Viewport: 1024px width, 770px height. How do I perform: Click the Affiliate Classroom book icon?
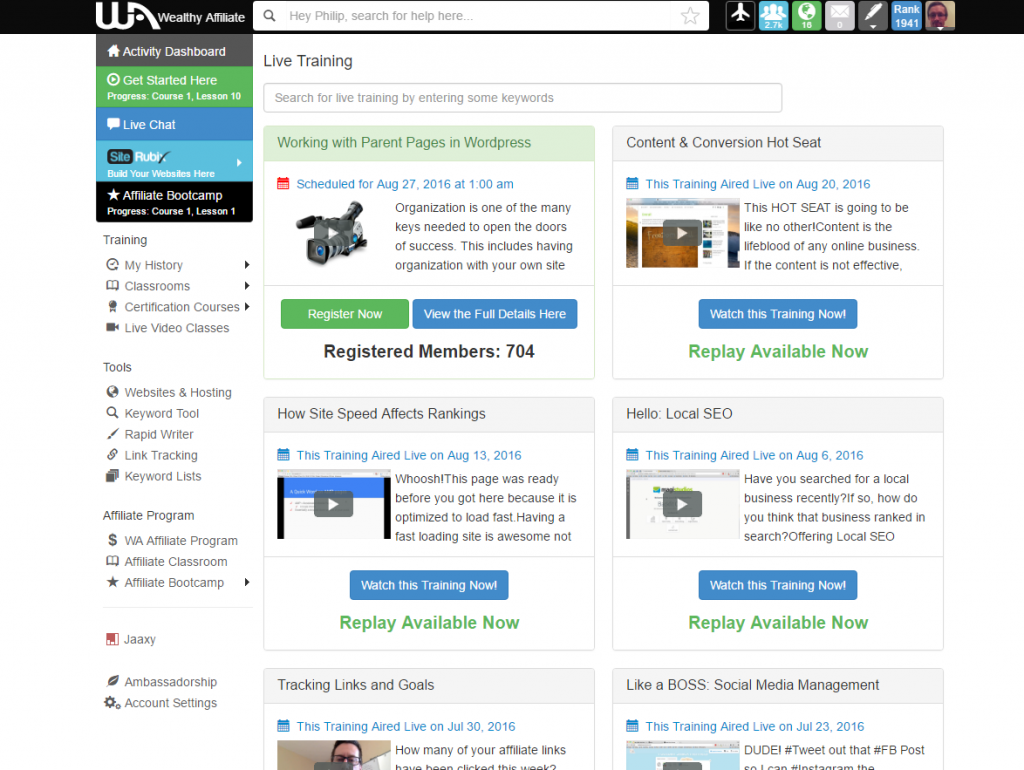coord(112,561)
